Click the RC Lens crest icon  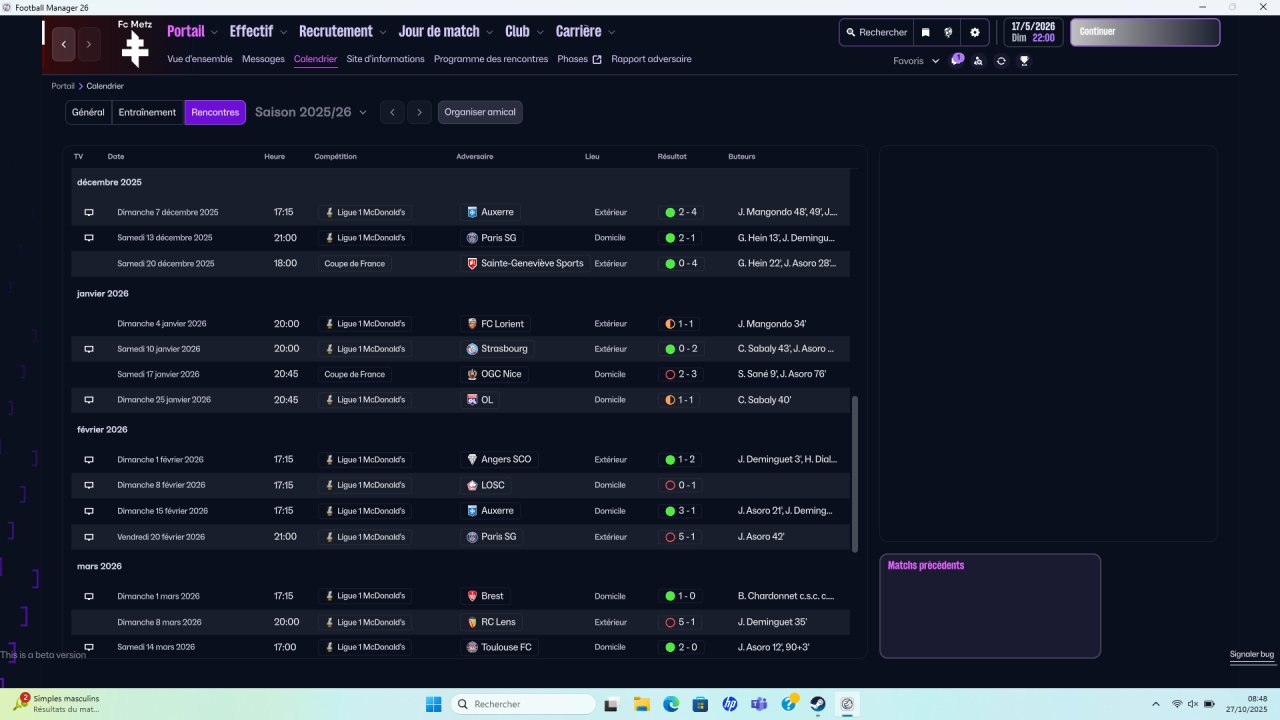[472, 622]
